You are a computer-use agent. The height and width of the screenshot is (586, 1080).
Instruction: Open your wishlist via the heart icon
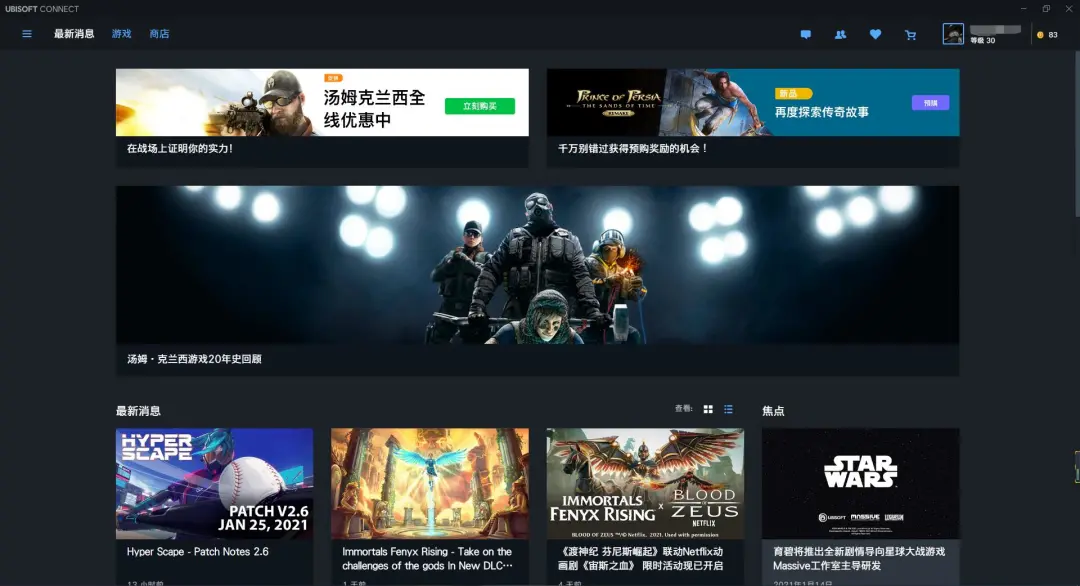click(875, 34)
